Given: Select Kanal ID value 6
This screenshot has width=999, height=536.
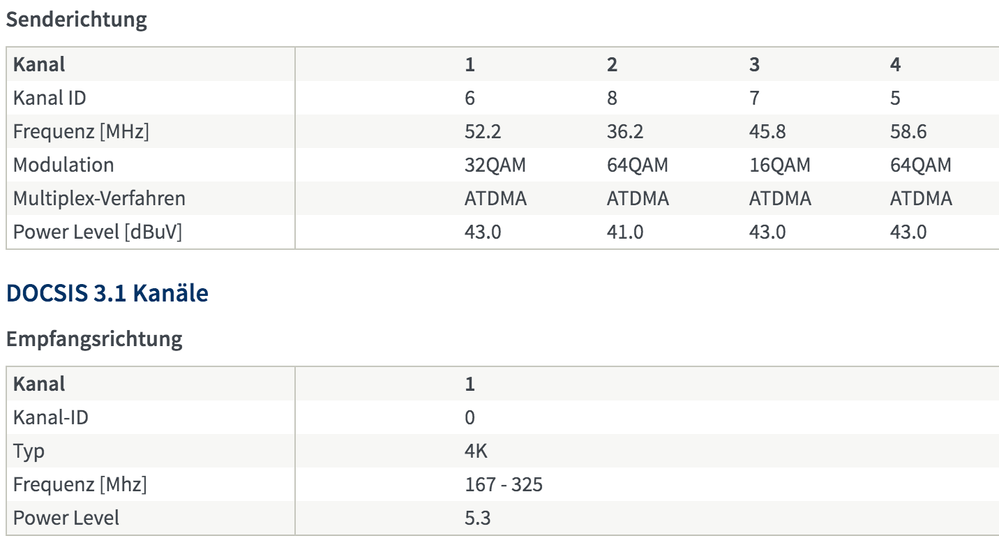Looking at the screenshot, I should (x=470, y=98).
